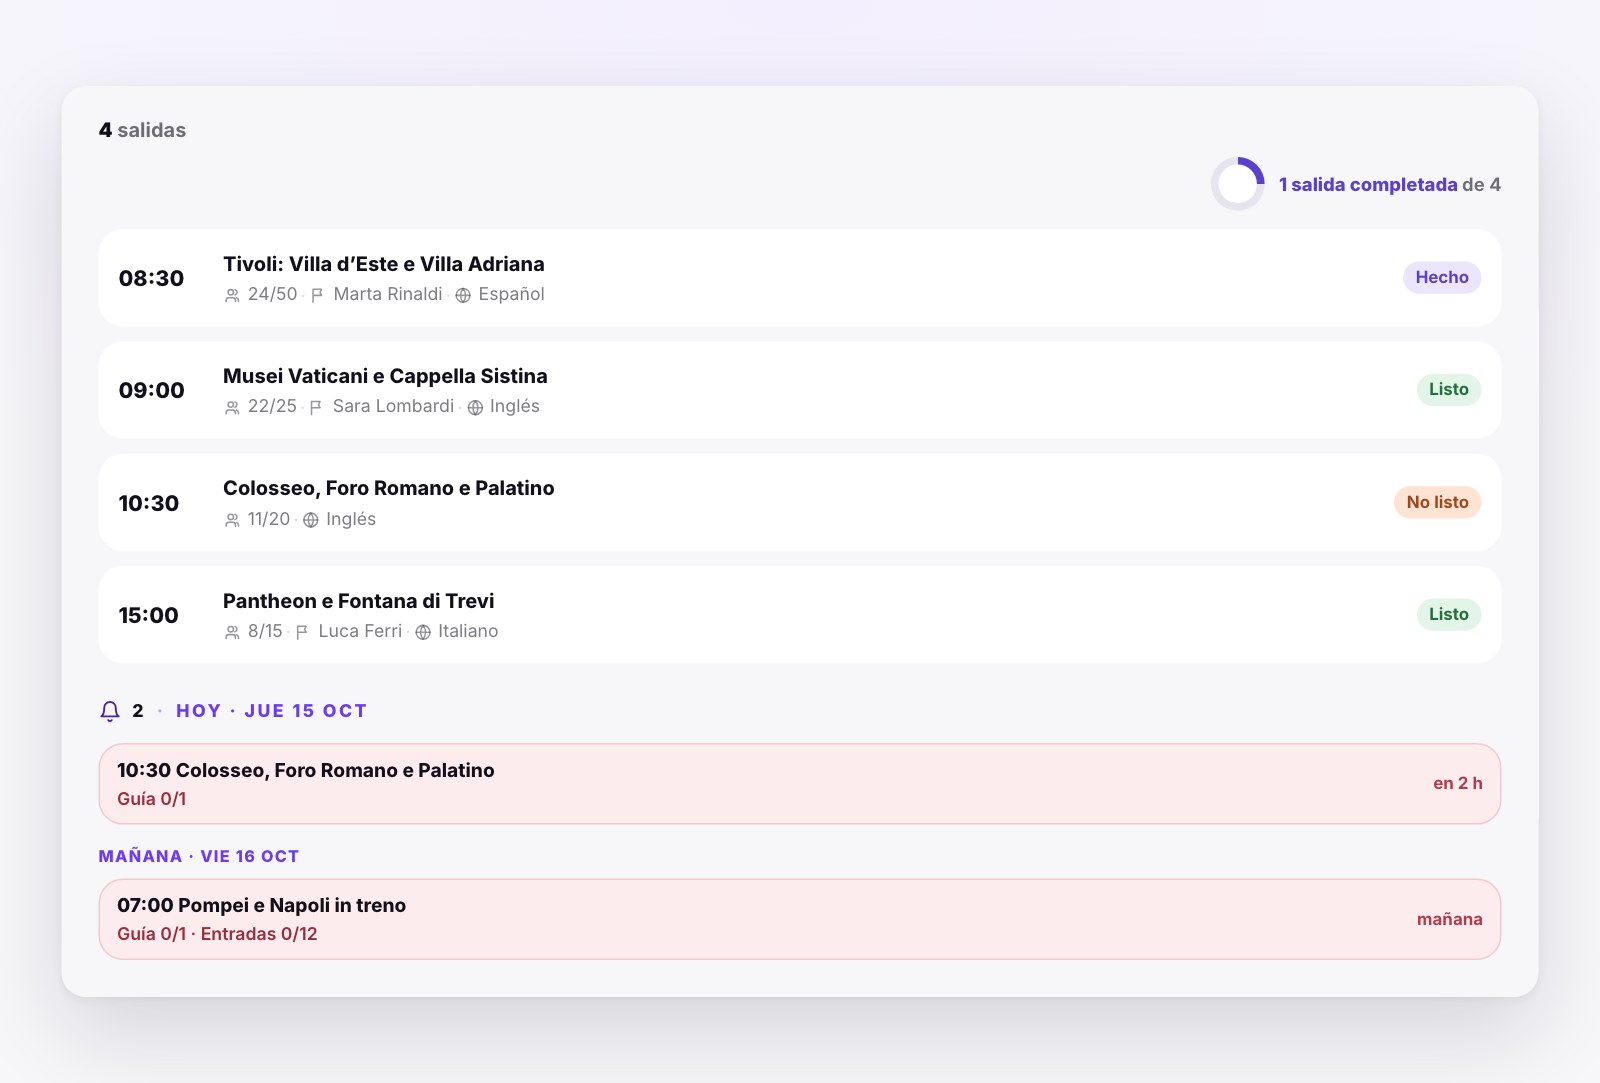The width and height of the screenshot is (1600, 1083).
Task: Click the Listo badge for Musei Vaticani
Action: (x=1449, y=389)
